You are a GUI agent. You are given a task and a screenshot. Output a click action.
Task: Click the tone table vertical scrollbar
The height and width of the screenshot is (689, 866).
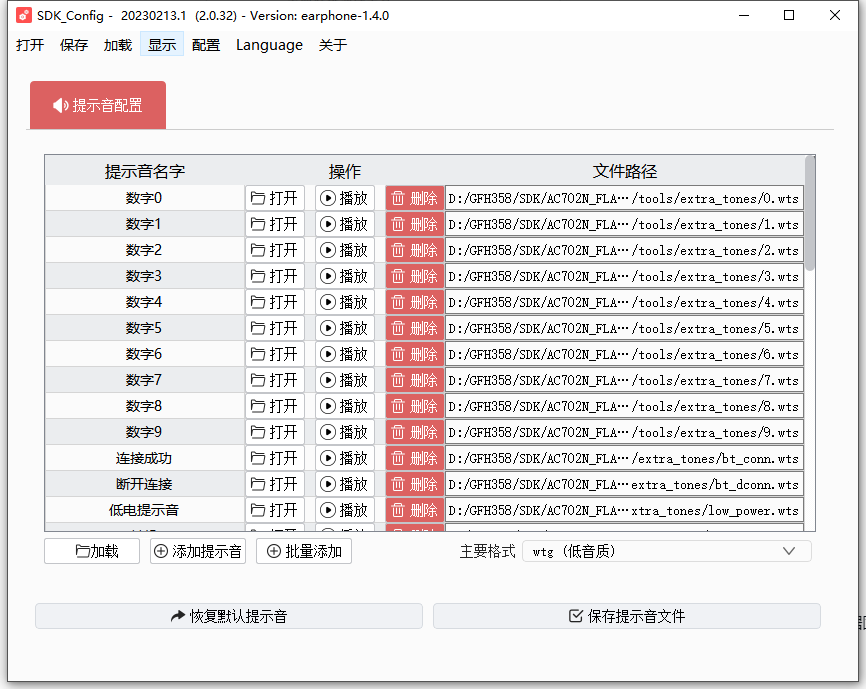point(810,213)
